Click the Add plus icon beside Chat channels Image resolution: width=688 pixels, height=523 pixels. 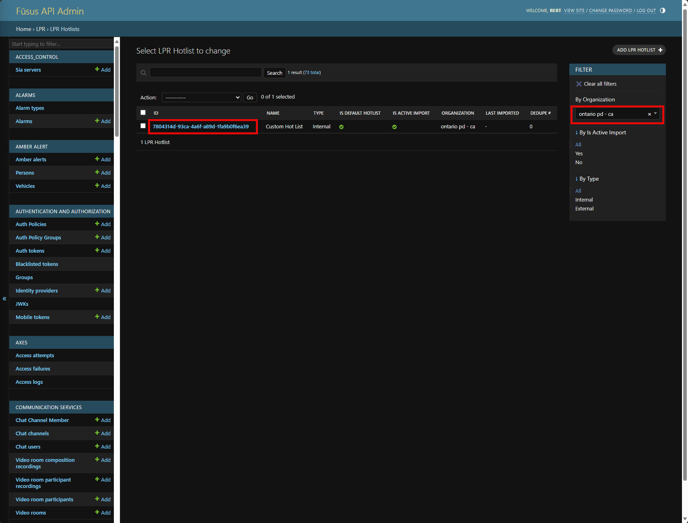pyautogui.click(x=97, y=433)
